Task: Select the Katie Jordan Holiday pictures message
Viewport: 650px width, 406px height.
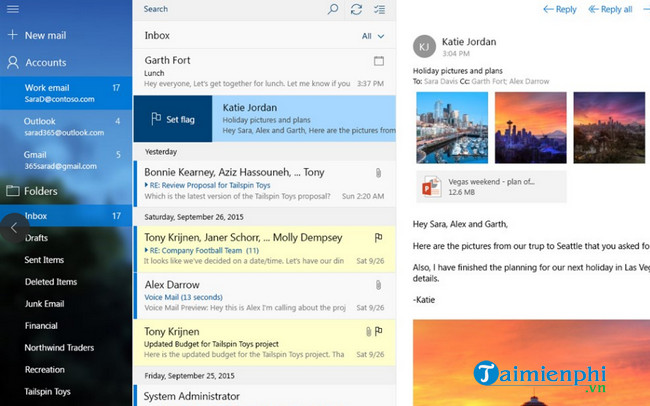Action: pyautogui.click(x=304, y=119)
